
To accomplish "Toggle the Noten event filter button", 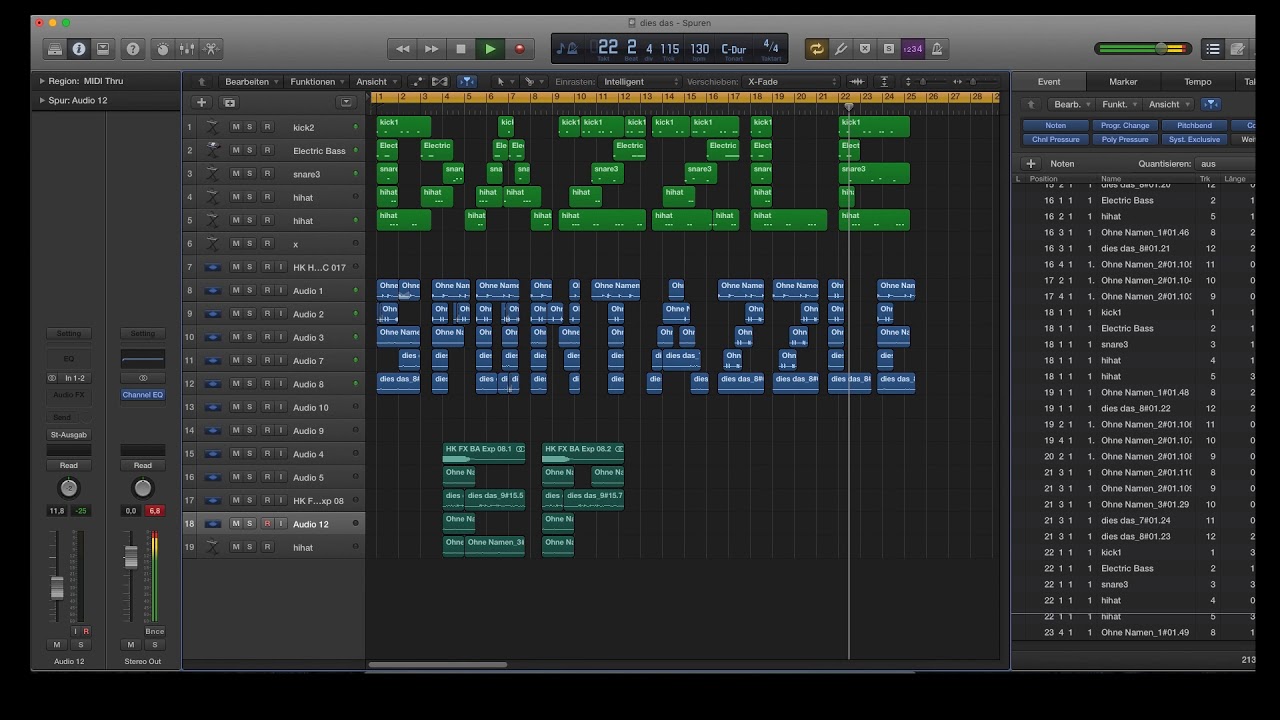I will (x=1056, y=126).
